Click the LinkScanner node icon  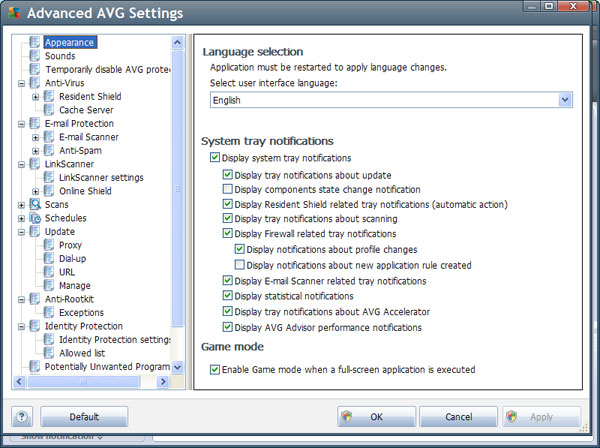click(x=35, y=164)
